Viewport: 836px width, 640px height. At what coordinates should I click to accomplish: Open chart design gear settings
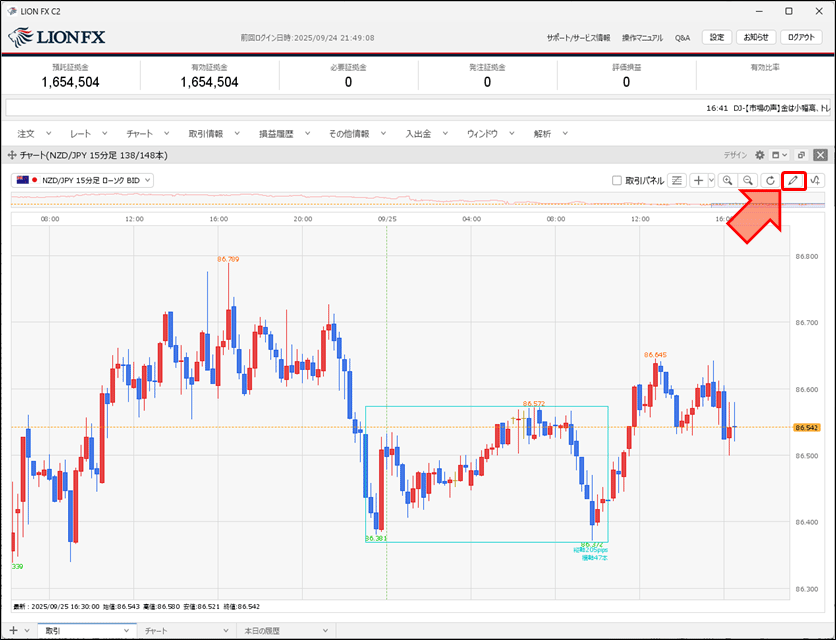(760, 156)
